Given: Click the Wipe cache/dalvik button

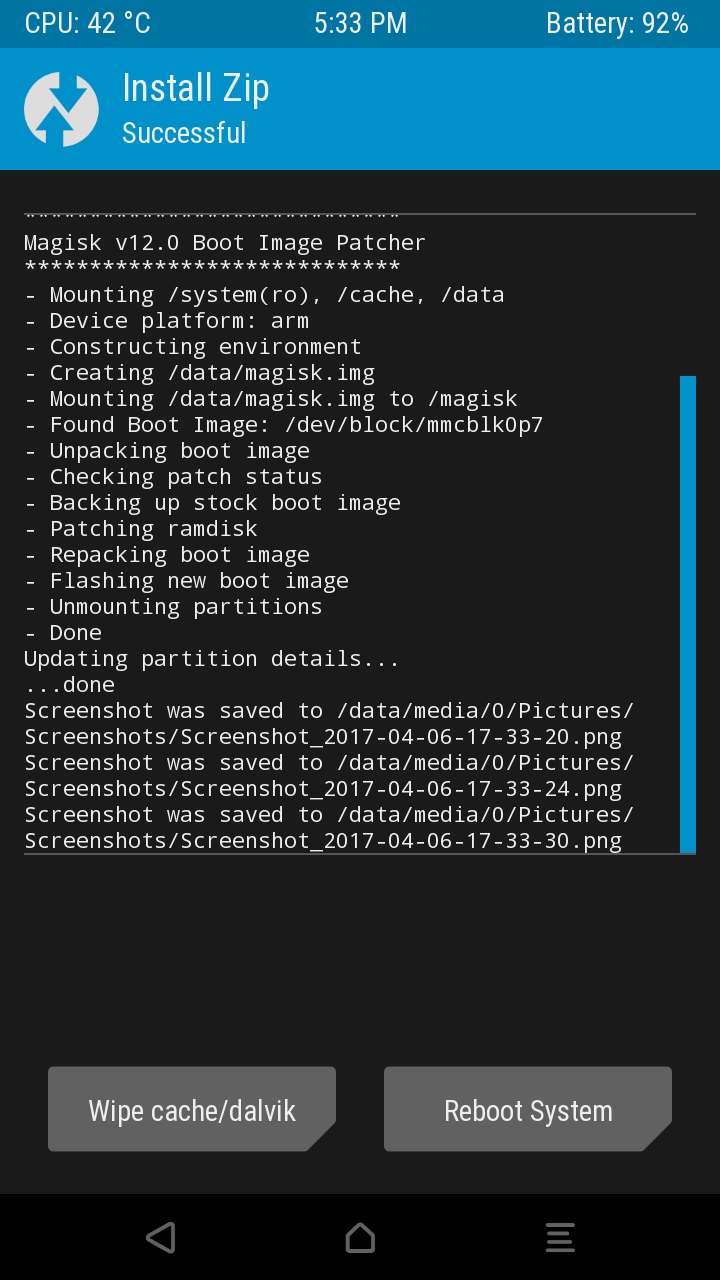Looking at the screenshot, I should click(x=192, y=1110).
